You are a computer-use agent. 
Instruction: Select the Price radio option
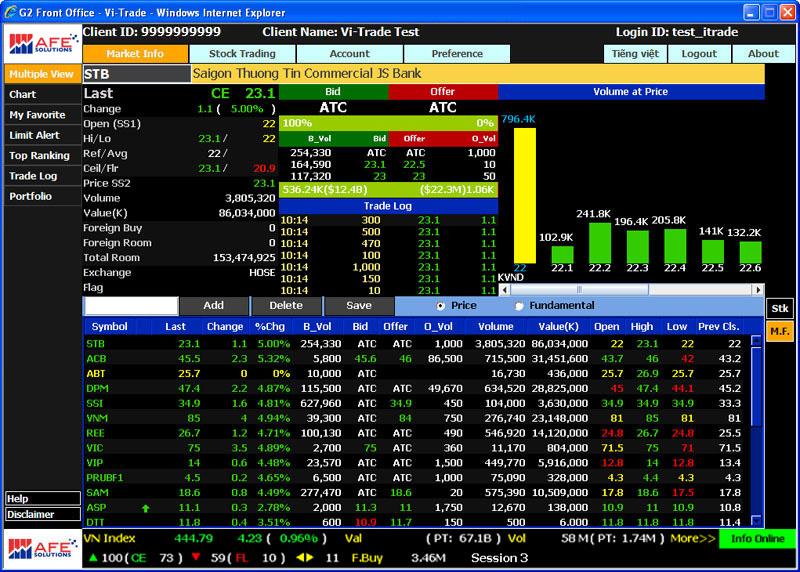[440, 306]
